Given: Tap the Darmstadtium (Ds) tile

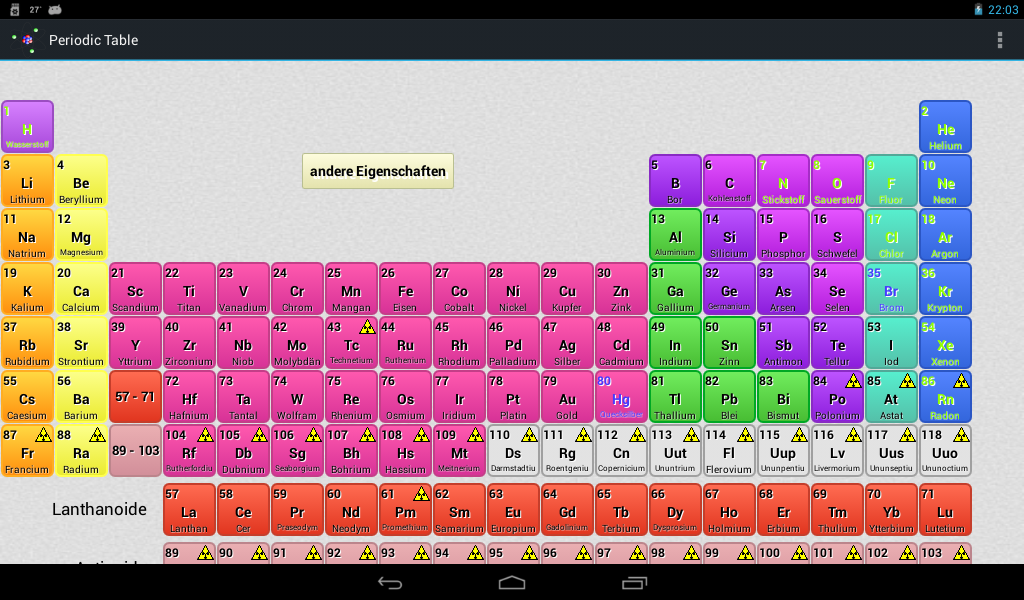Looking at the screenshot, I should pyautogui.click(x=513, y=450).
